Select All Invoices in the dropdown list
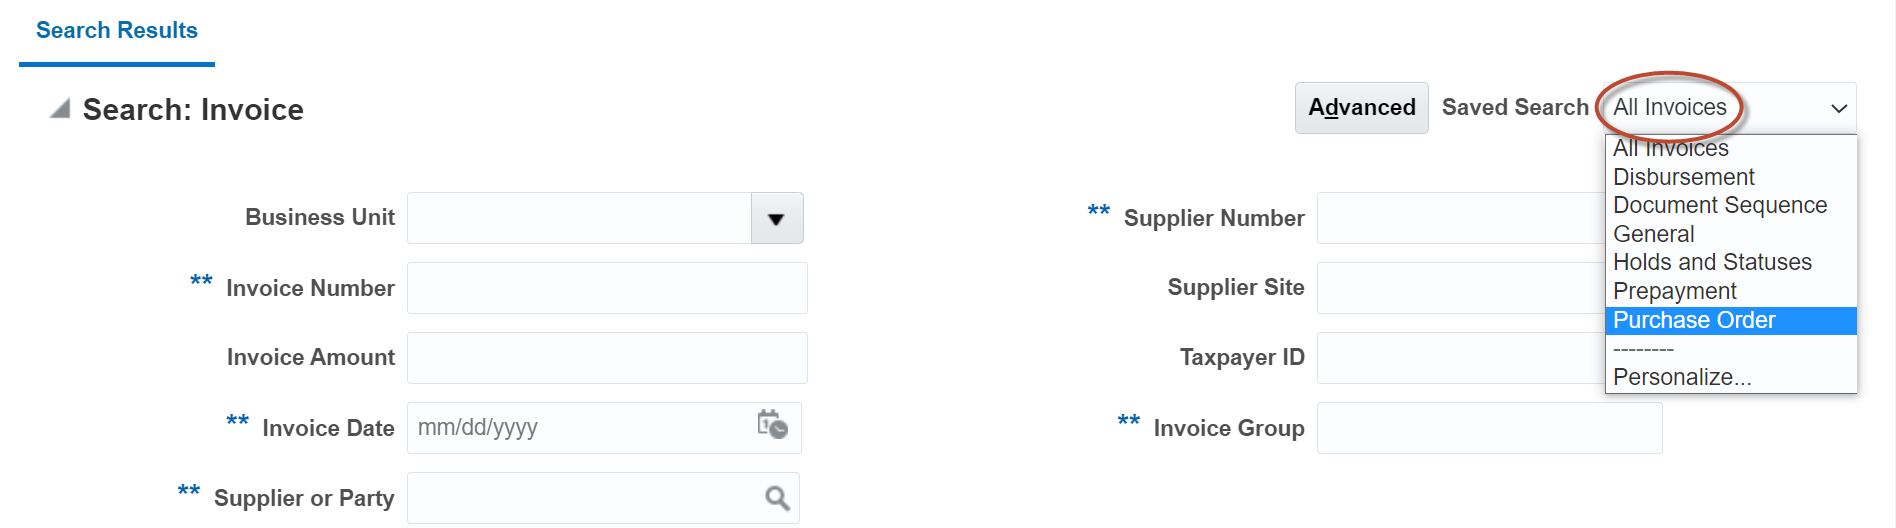Viewport: 1896px width, 528px height. (1671, 149)
